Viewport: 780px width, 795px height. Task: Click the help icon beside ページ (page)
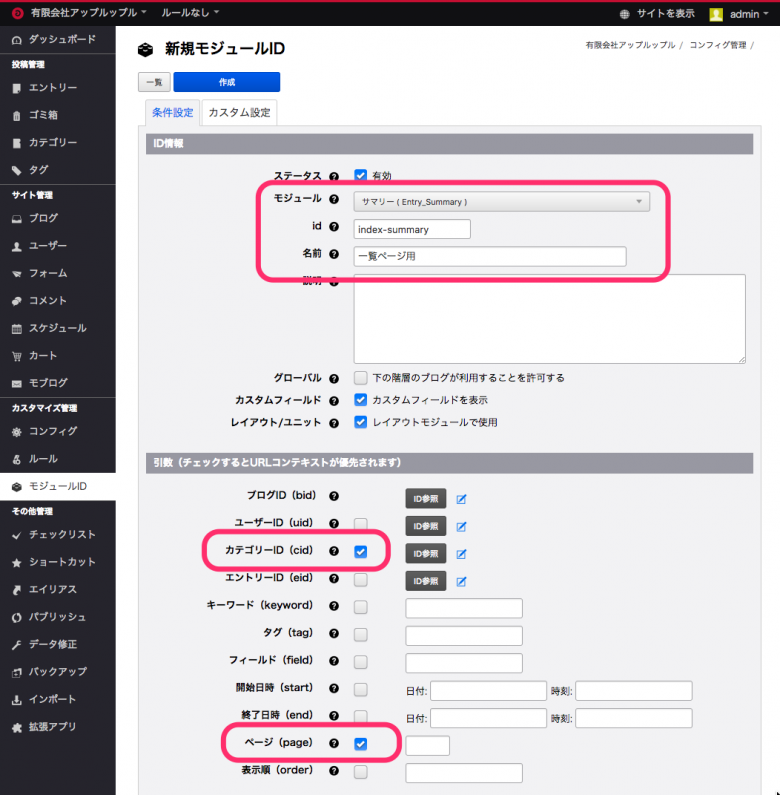pos(334,743)
